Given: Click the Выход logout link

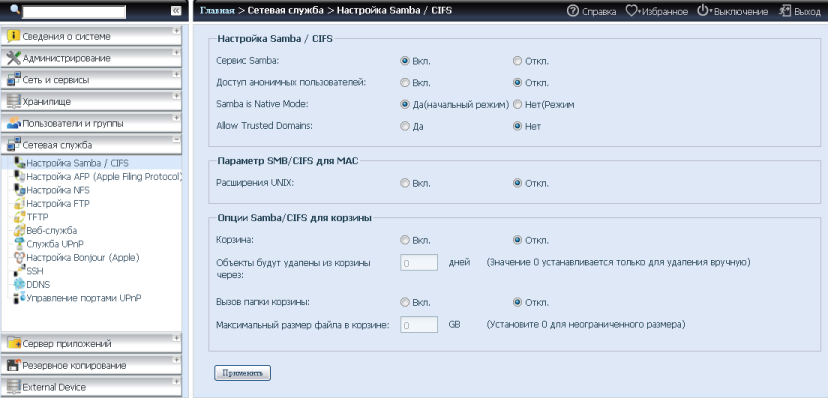Looking at the screenshot, I should click(x=807, y=11).
